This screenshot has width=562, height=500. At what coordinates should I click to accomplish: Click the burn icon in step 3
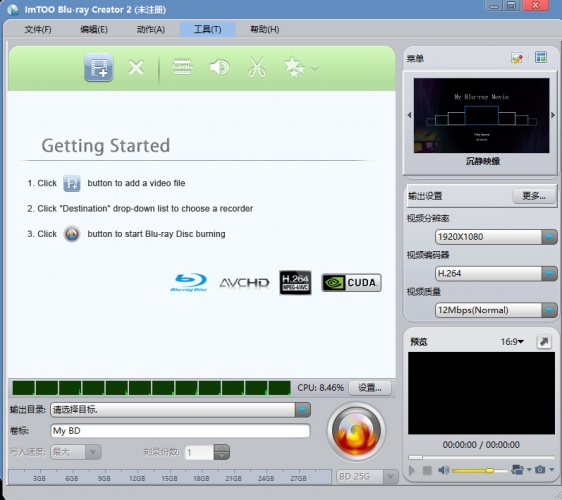[72, 234]
